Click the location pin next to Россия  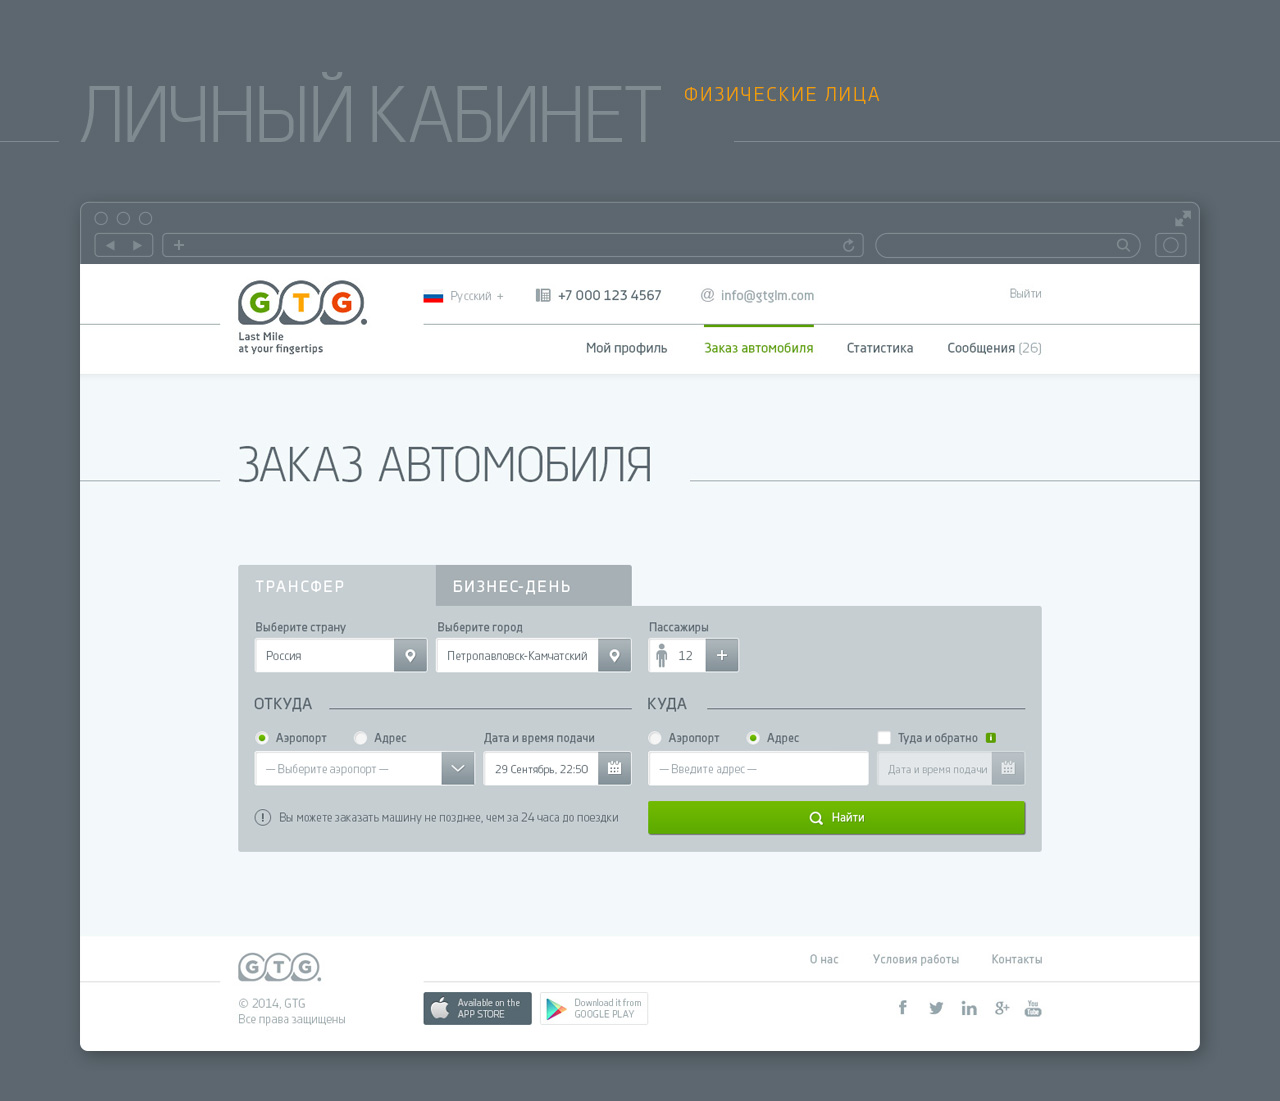click(x=410, y=656)
